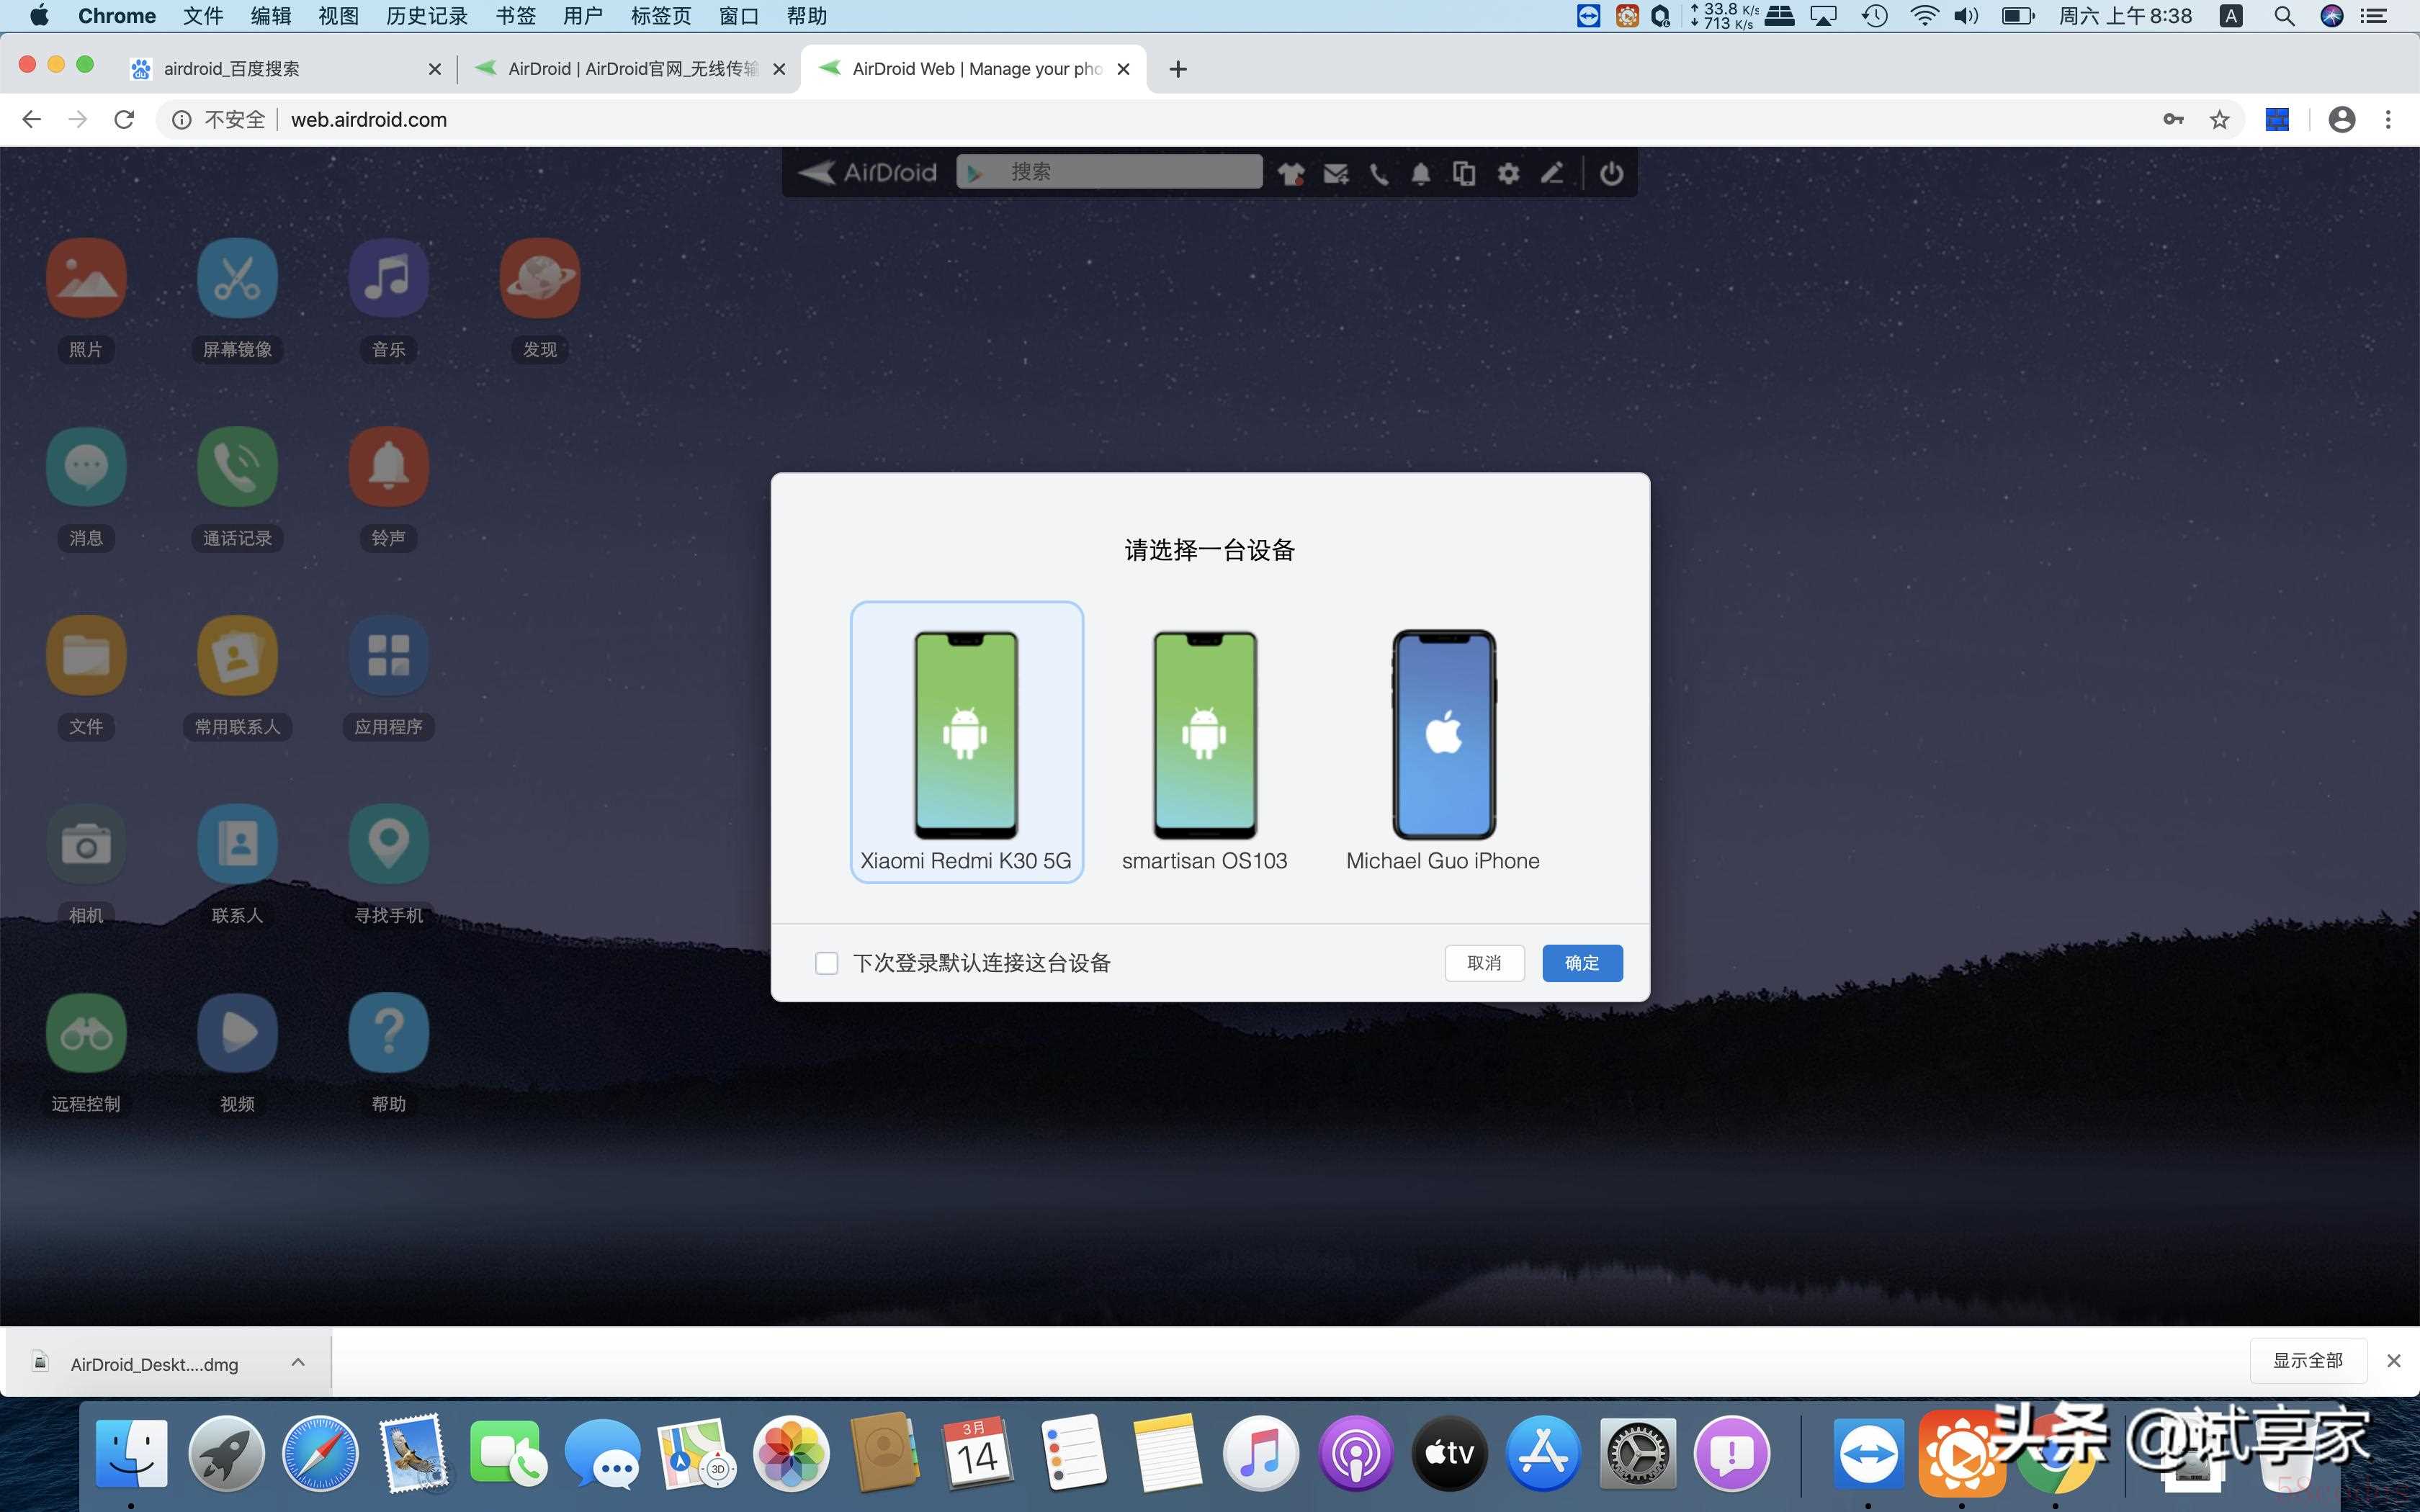Open the AirDroid_Deskt....dmg downloaded file
2420x1512 pixels.
click(153, 1363)
